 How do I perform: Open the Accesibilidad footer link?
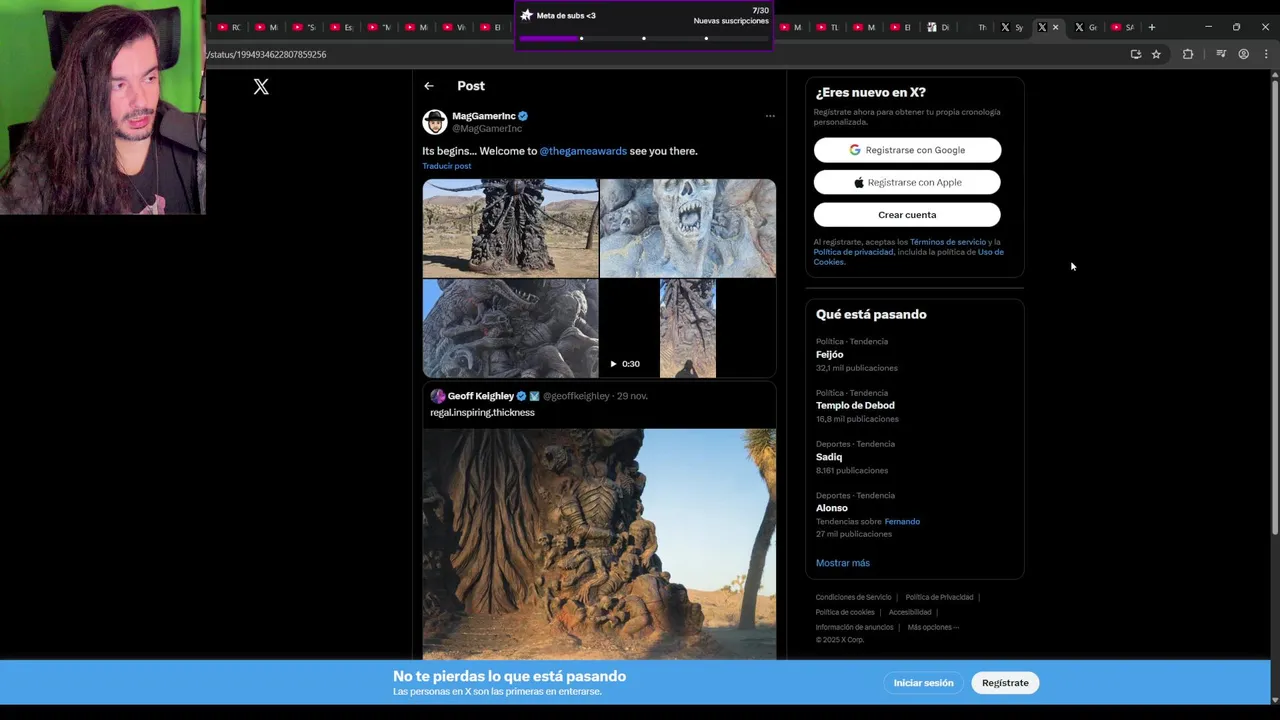pyautogui.click(x=910, y=612)
